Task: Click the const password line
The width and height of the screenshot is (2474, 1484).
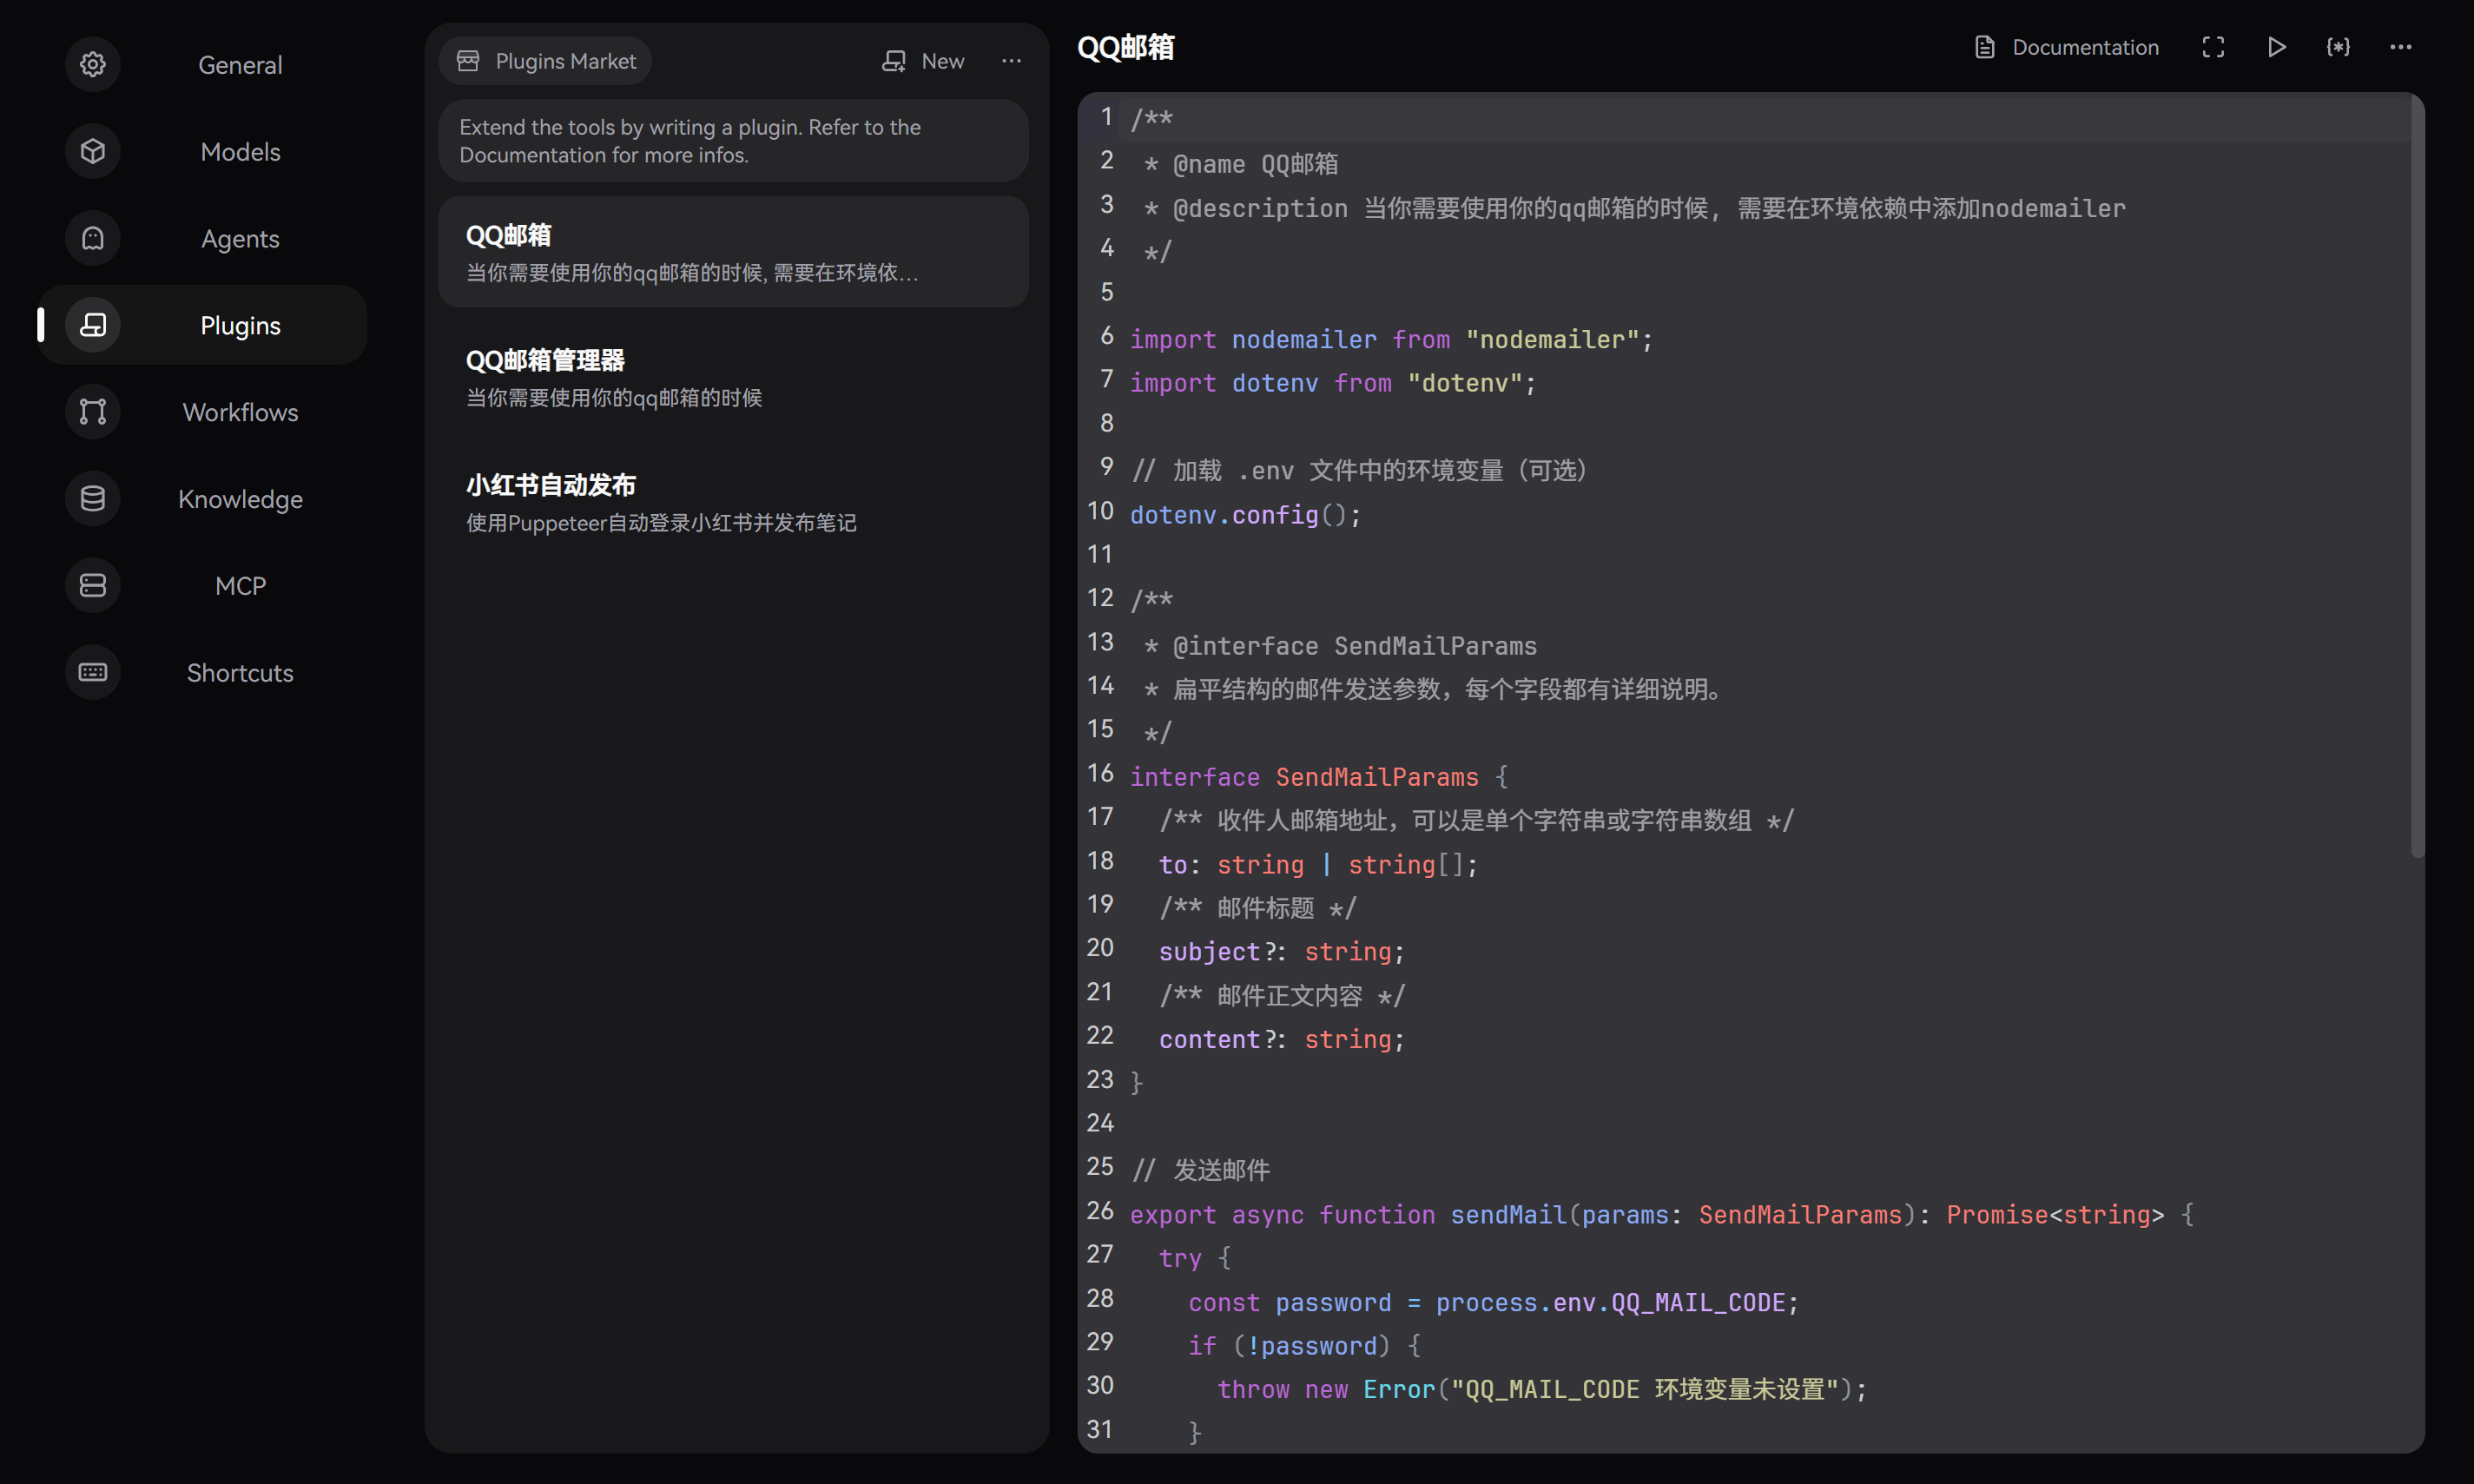Action: pyautogui.click(x=1493, y=1303)
